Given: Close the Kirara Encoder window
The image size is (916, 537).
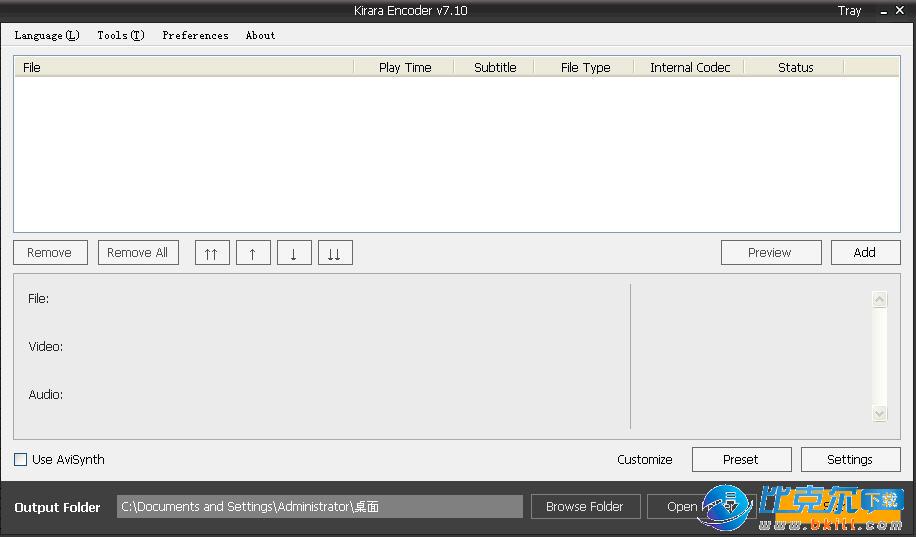Looking at the screenshot, I should click(900, 11).
